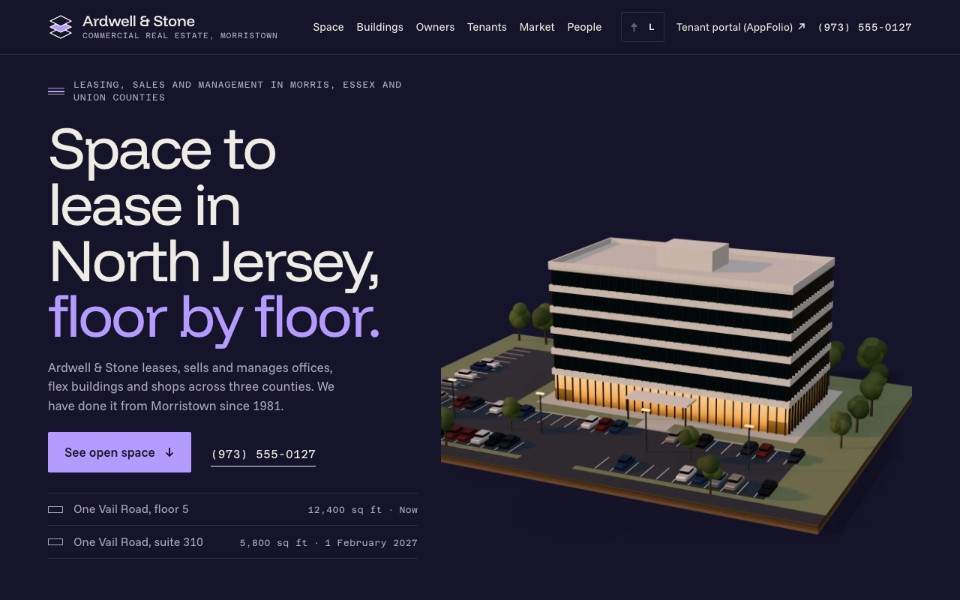Open the Space menu item
The image size is (960, 600).
coord(328,27)
